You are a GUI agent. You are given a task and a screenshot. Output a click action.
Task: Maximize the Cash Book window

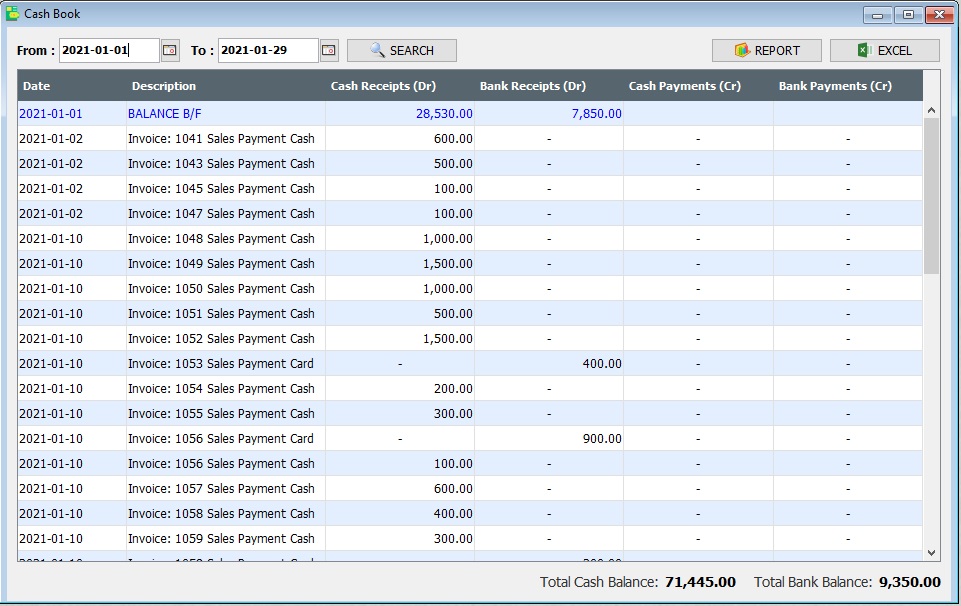908,15
